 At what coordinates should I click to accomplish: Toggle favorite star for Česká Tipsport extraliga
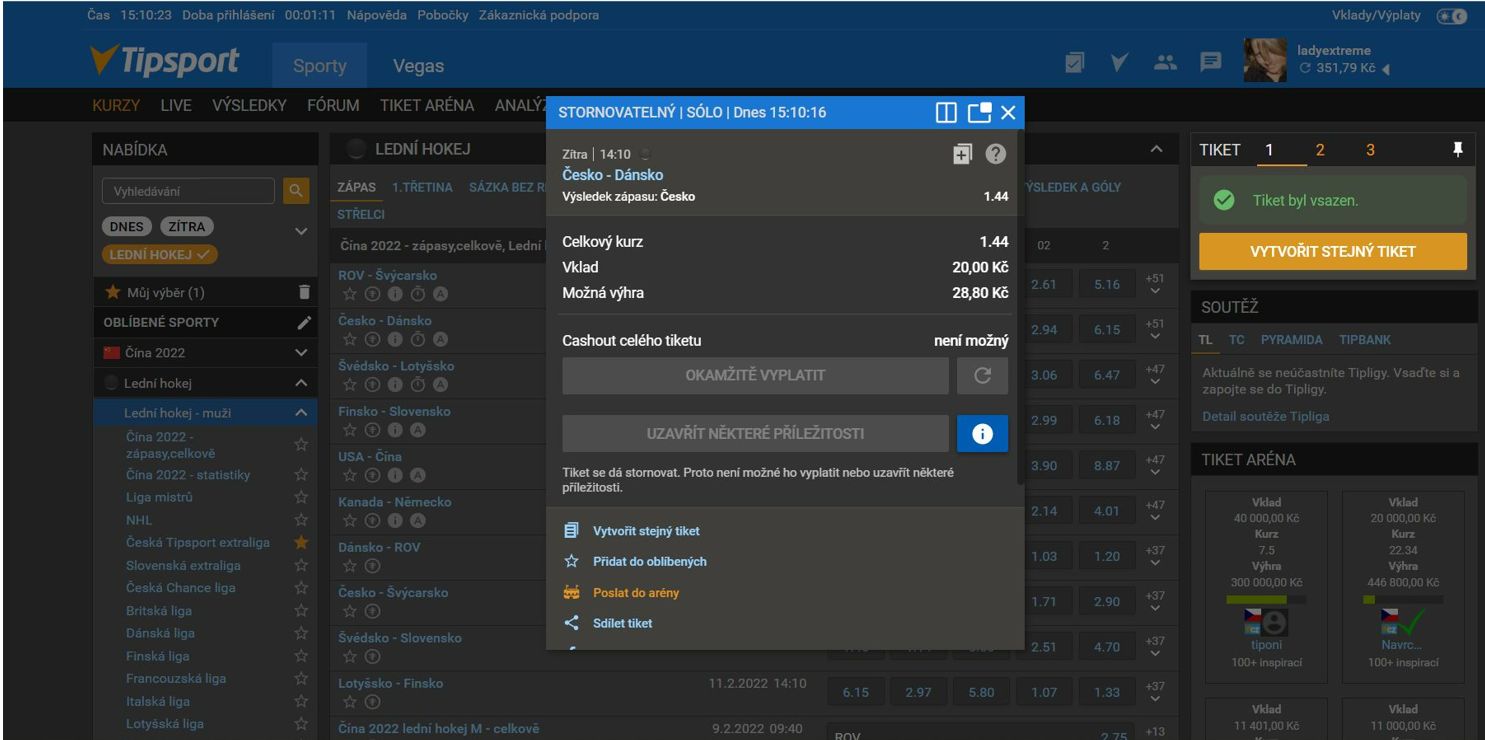301,542
